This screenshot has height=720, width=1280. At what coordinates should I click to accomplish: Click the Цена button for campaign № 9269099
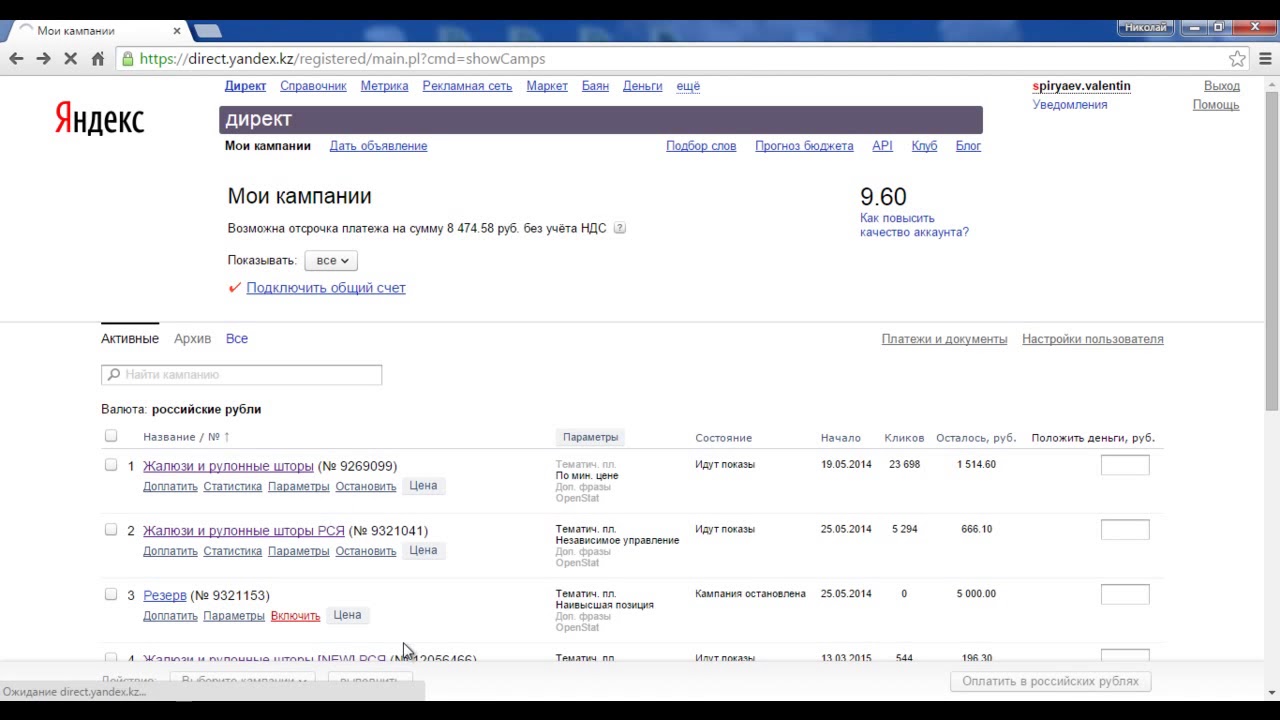click(x=423, y=485)
